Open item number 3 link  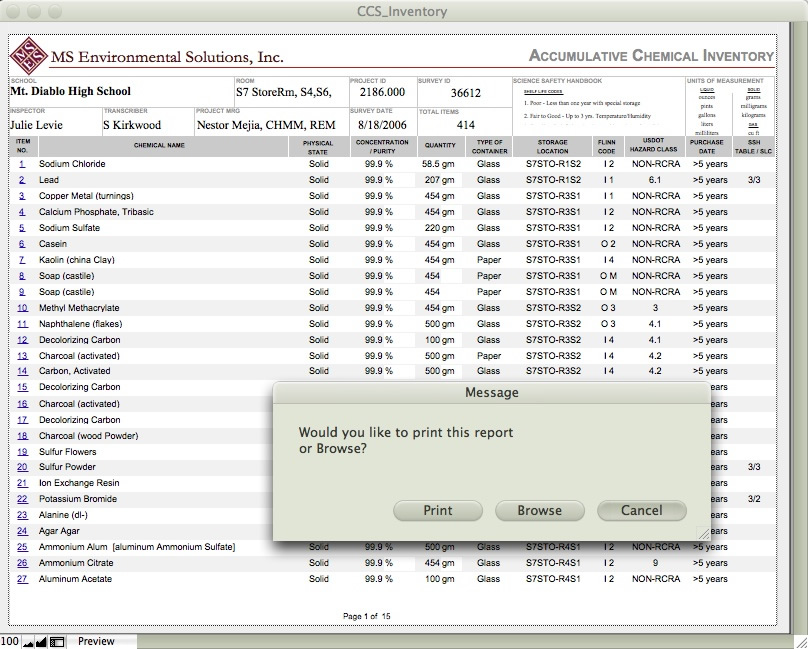coord(22,196)
